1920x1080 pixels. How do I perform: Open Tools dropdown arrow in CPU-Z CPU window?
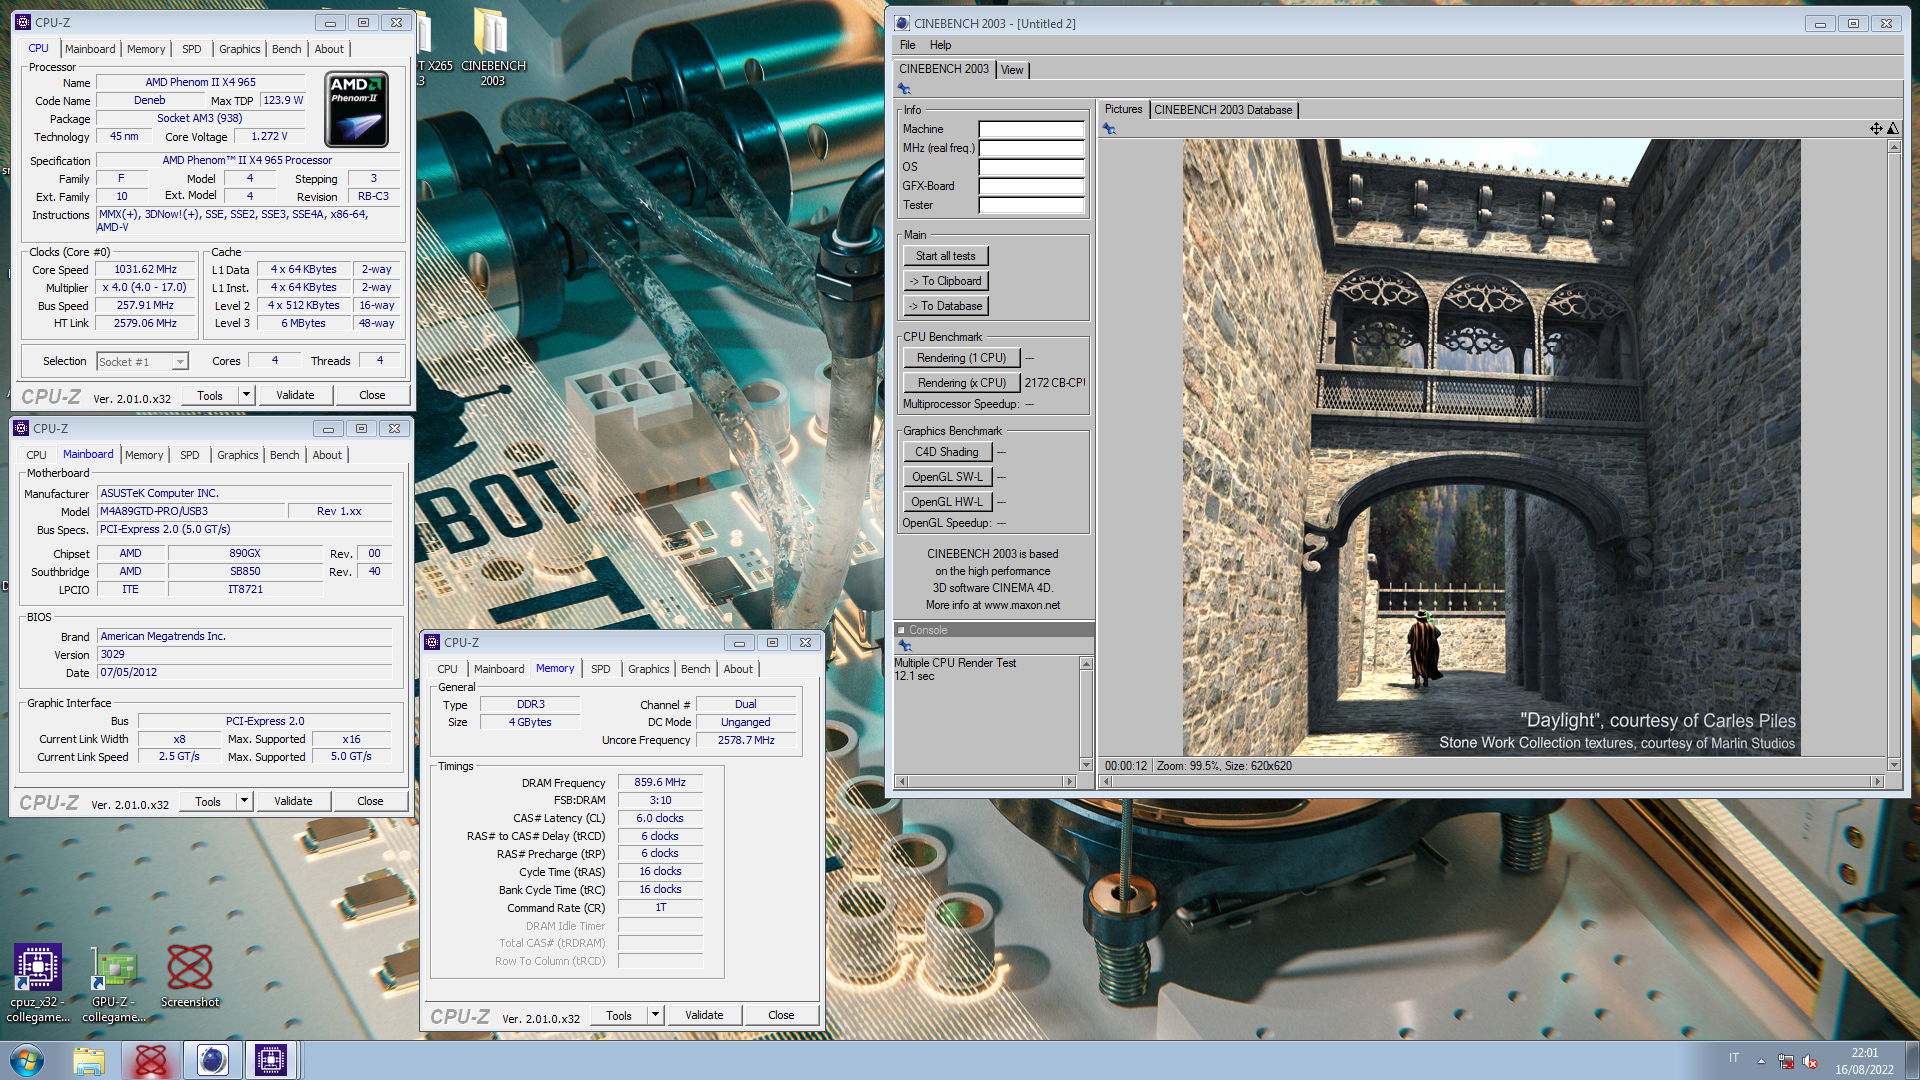(246, 395)
